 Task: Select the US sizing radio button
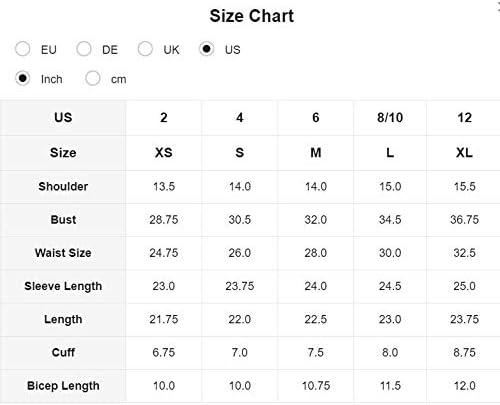click(206, 49)
